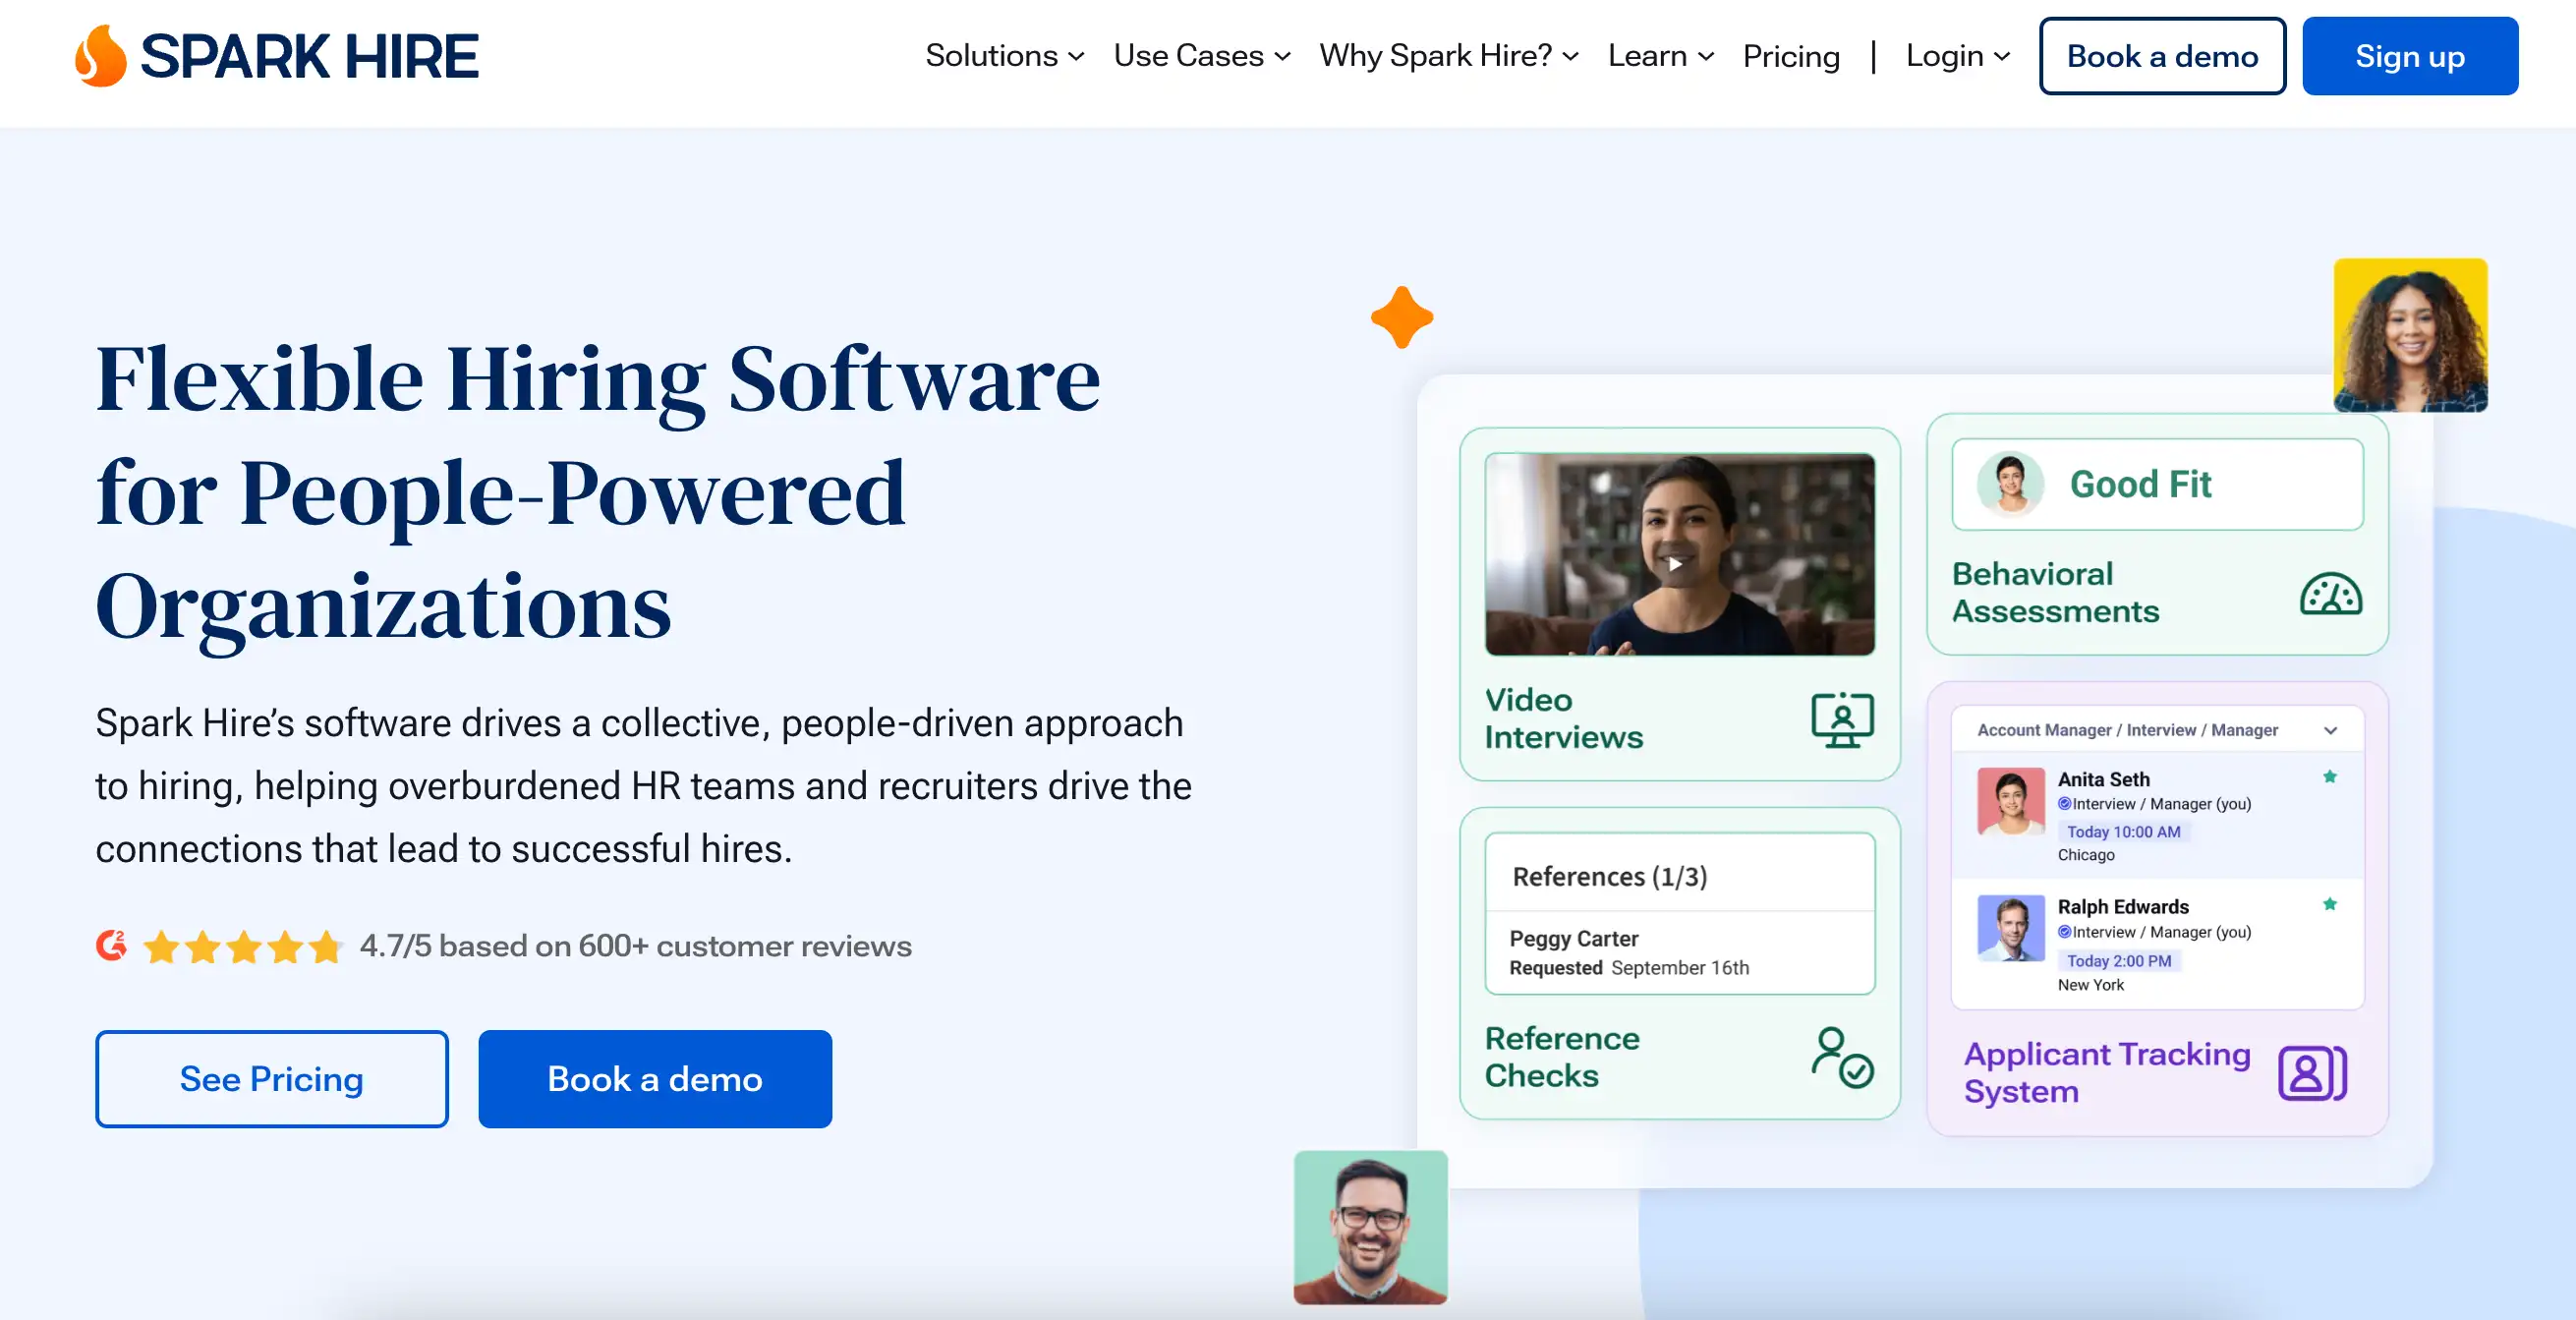This screenshot has height=1320, width=2576.
Task: Click Requested September 16th text
Action: click(1629, 967)
